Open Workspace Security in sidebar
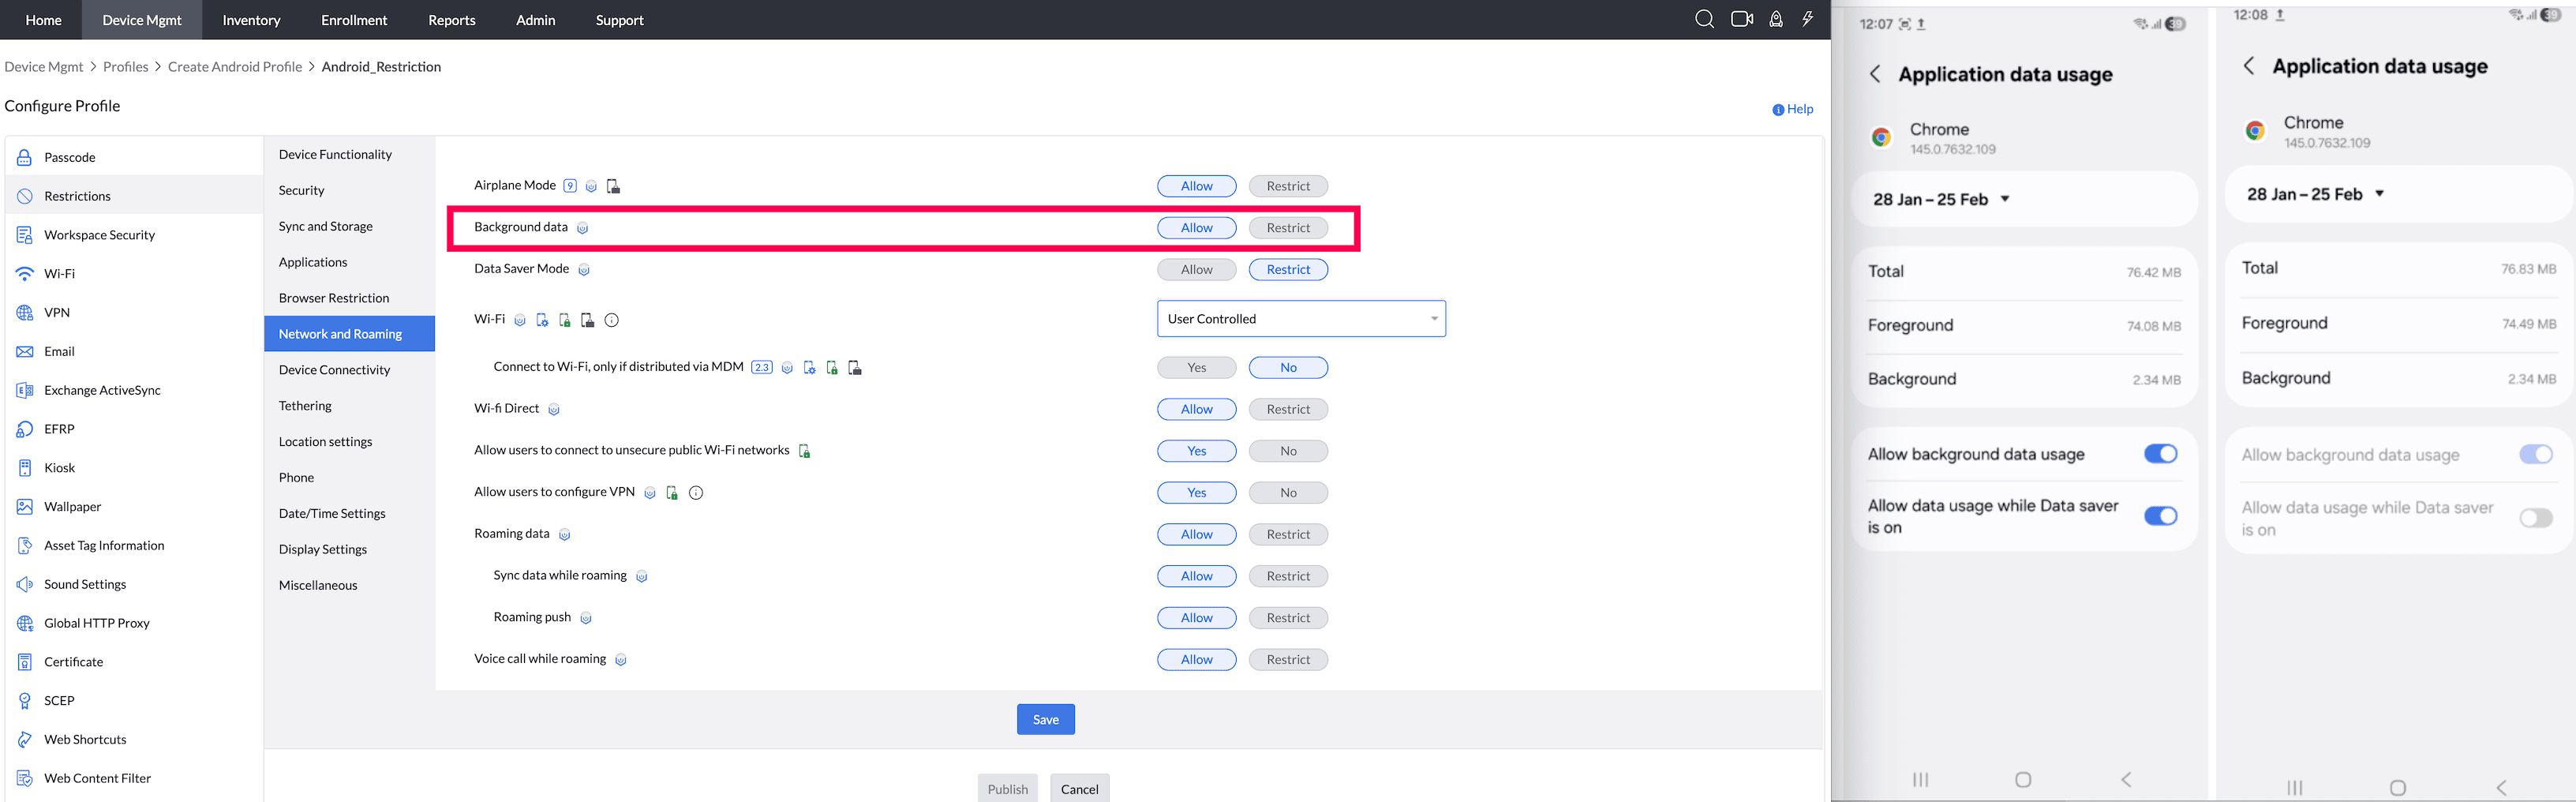2576x802 pixels. pyautogui.click(x=134, y=235)
